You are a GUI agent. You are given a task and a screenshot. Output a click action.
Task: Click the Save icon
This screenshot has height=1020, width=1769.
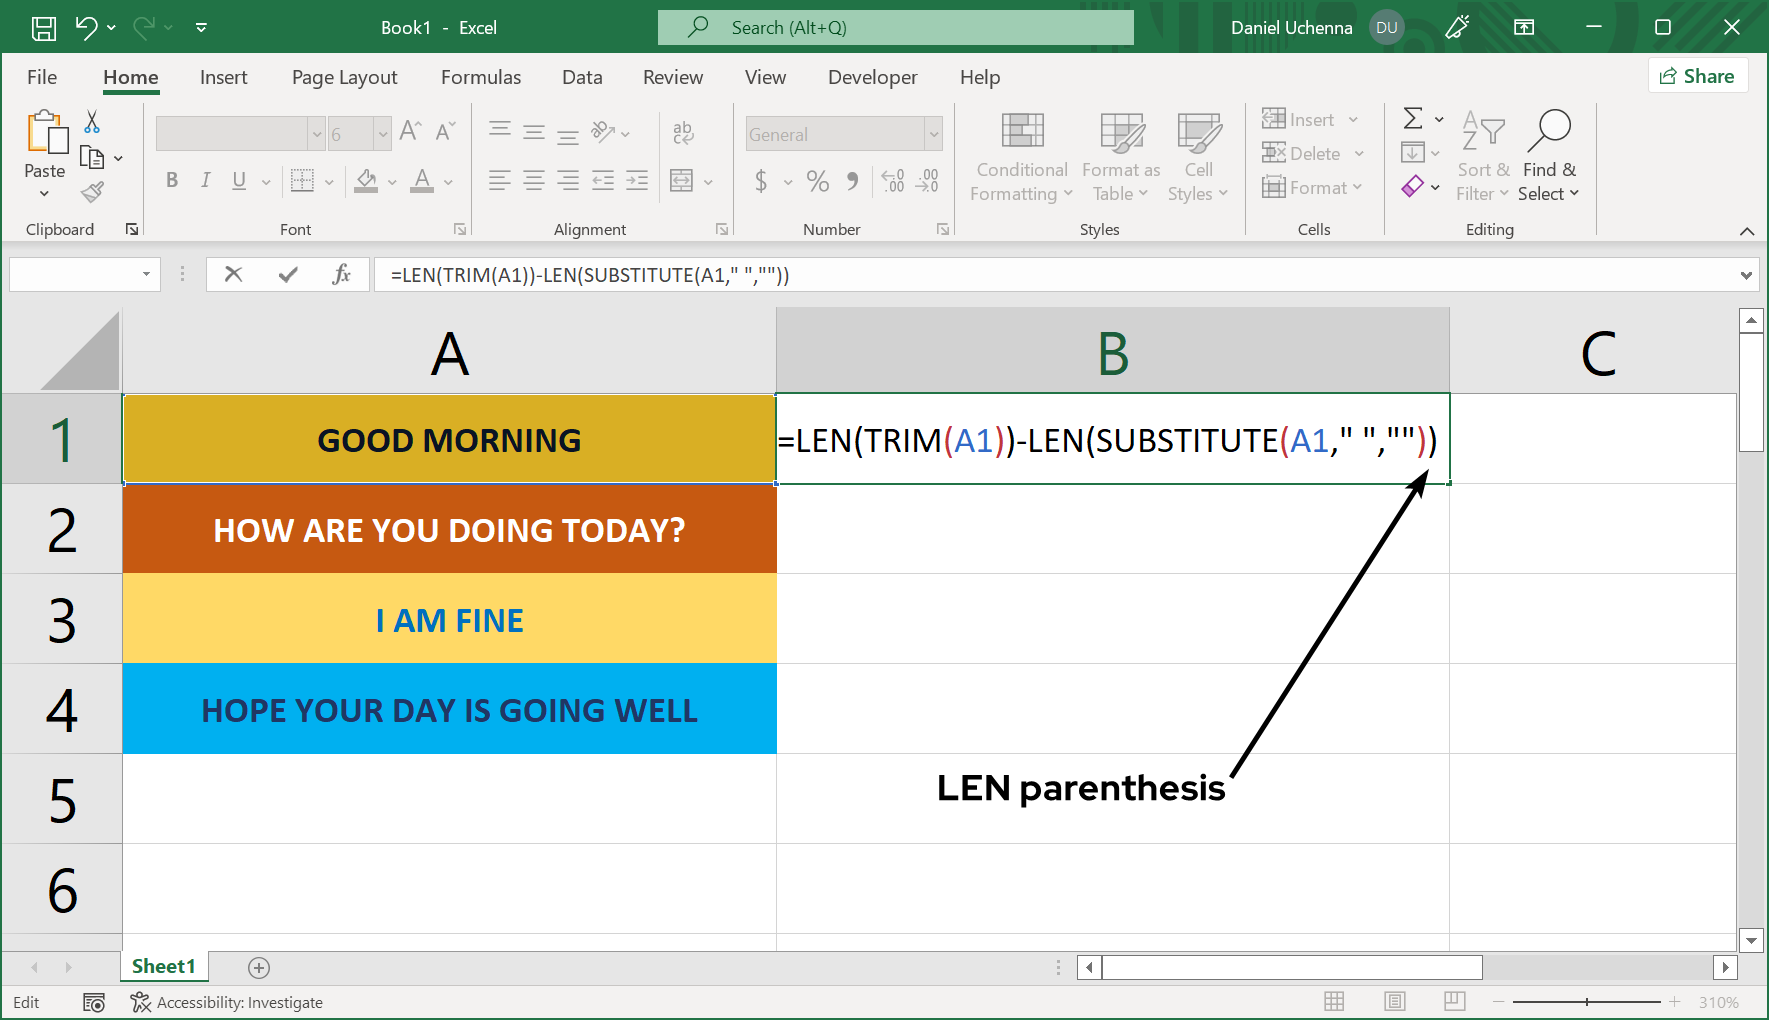click(43, 27)
